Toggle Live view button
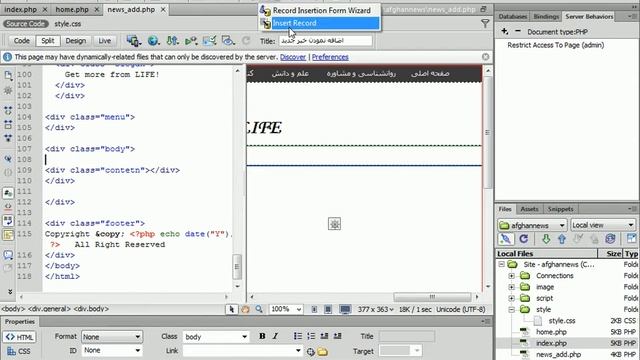The width and height of the screenshot is (640, 360). 104,40
